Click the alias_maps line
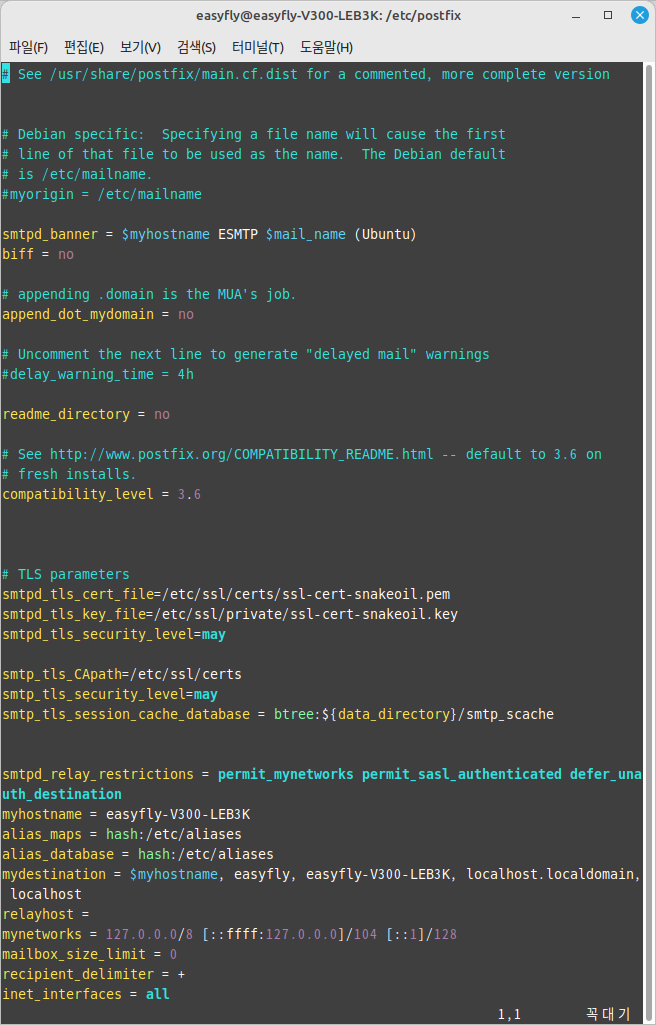Screen dimensions: 656x1025 [122, 834]
